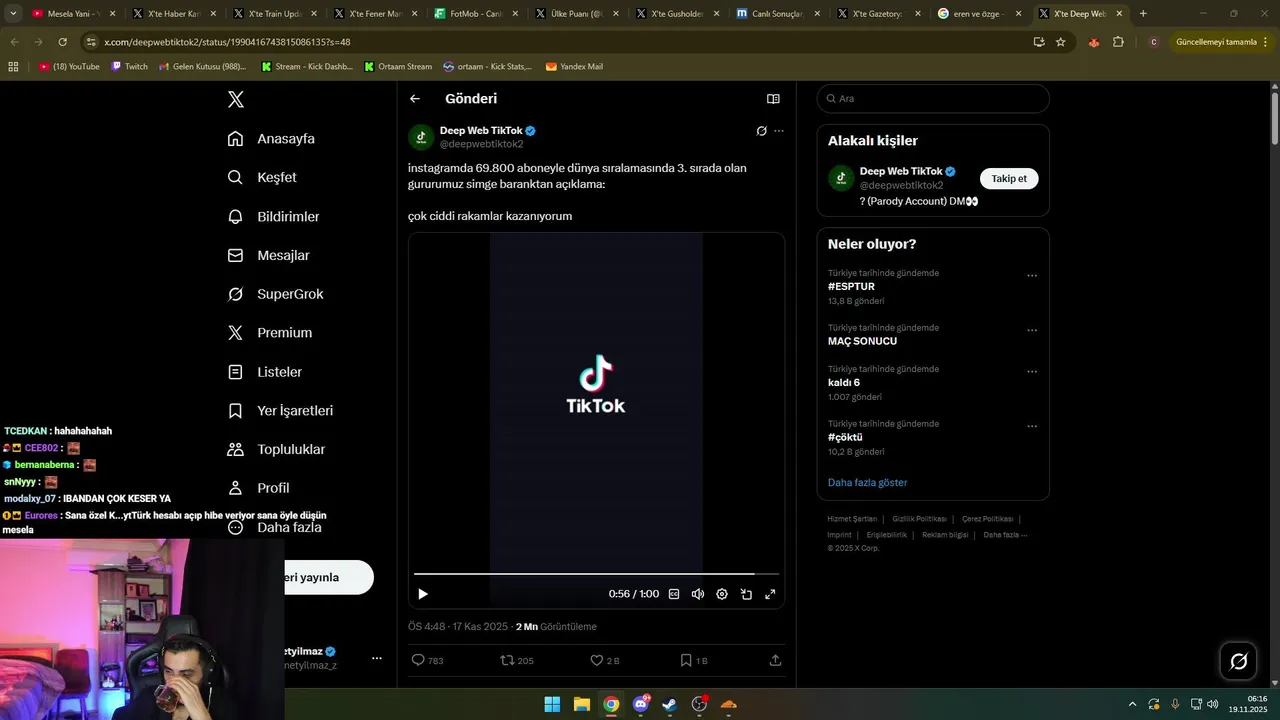Reload the browser page
Image resolution: width=1280 pixels, height=720 pixels.
coord(62,42)
